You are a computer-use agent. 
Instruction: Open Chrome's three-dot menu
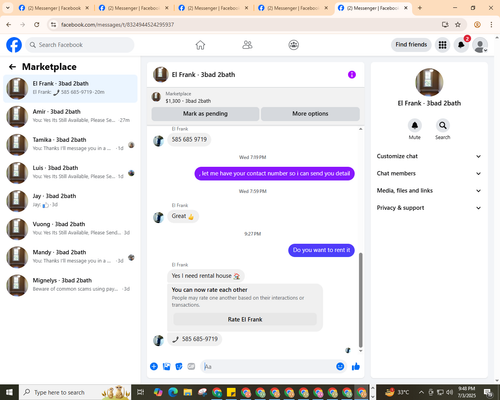pos(491,25)
